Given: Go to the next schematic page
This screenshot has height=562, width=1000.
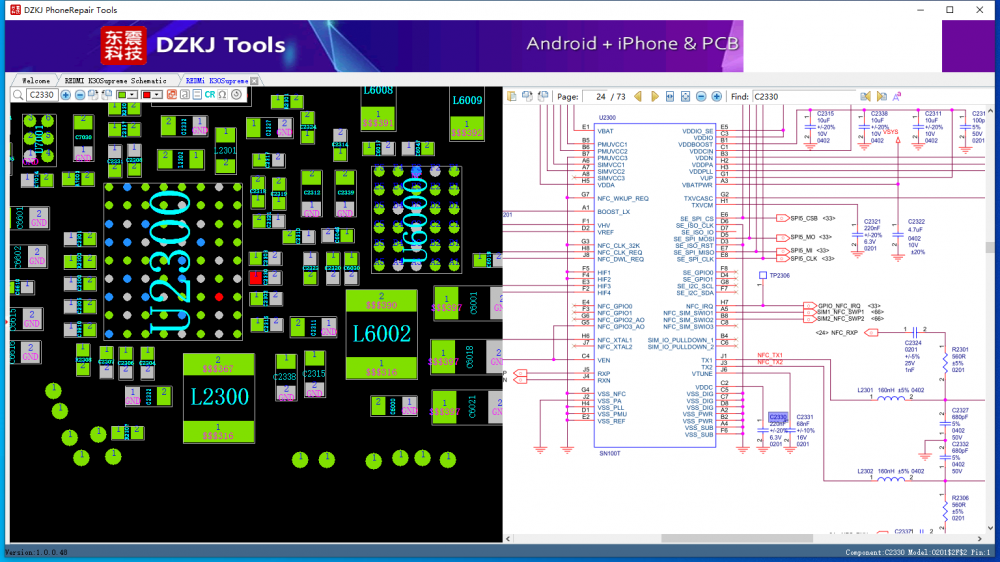Looking at the screenshot, I should tap(655, 96).
